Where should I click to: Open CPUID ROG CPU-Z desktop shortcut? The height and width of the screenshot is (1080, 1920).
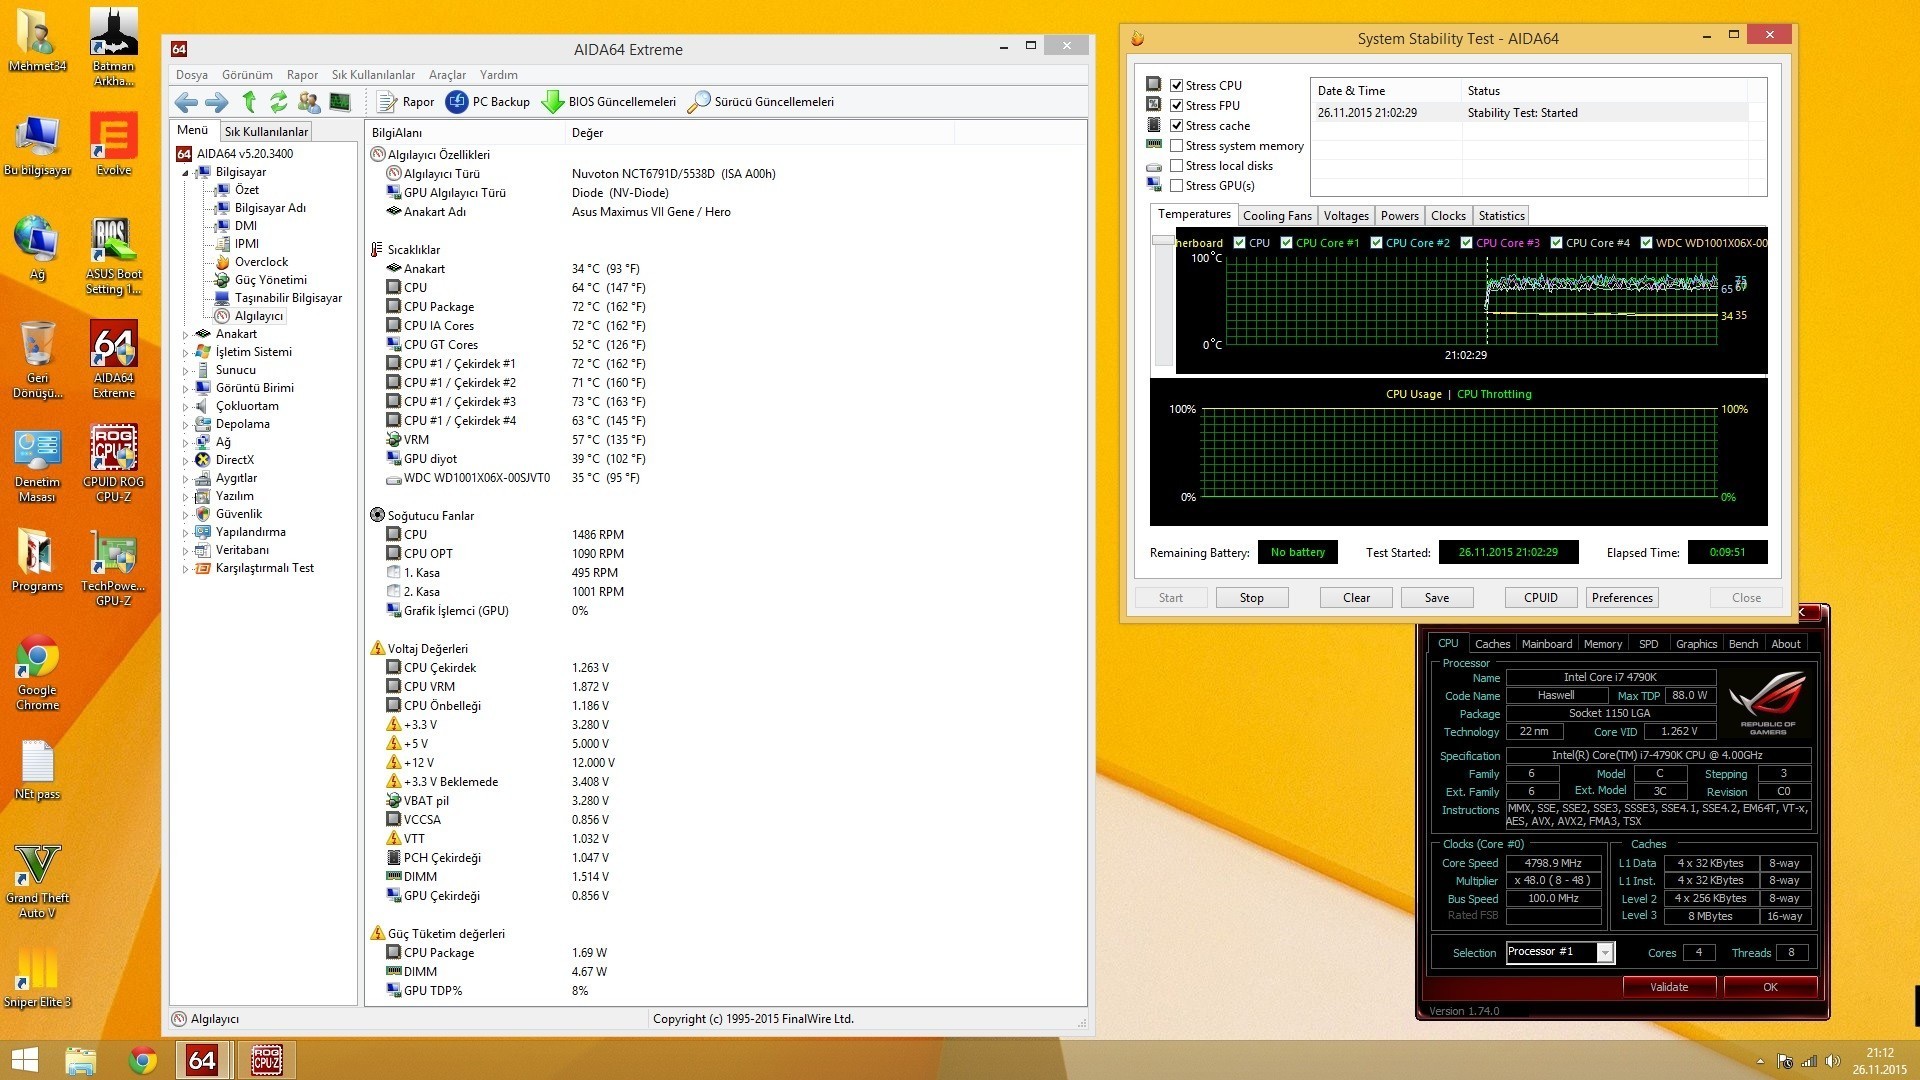coord(114,463)
